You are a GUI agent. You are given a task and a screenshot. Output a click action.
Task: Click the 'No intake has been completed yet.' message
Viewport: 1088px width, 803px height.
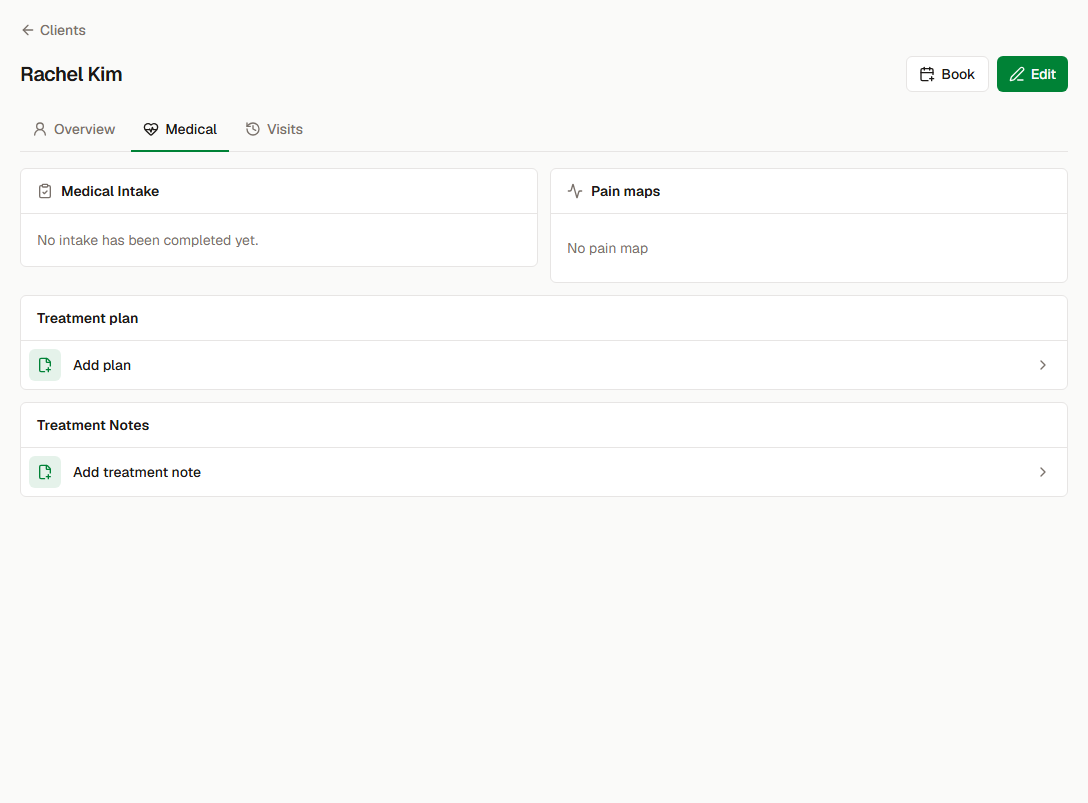pyautogui.click(x=148, y=240)
